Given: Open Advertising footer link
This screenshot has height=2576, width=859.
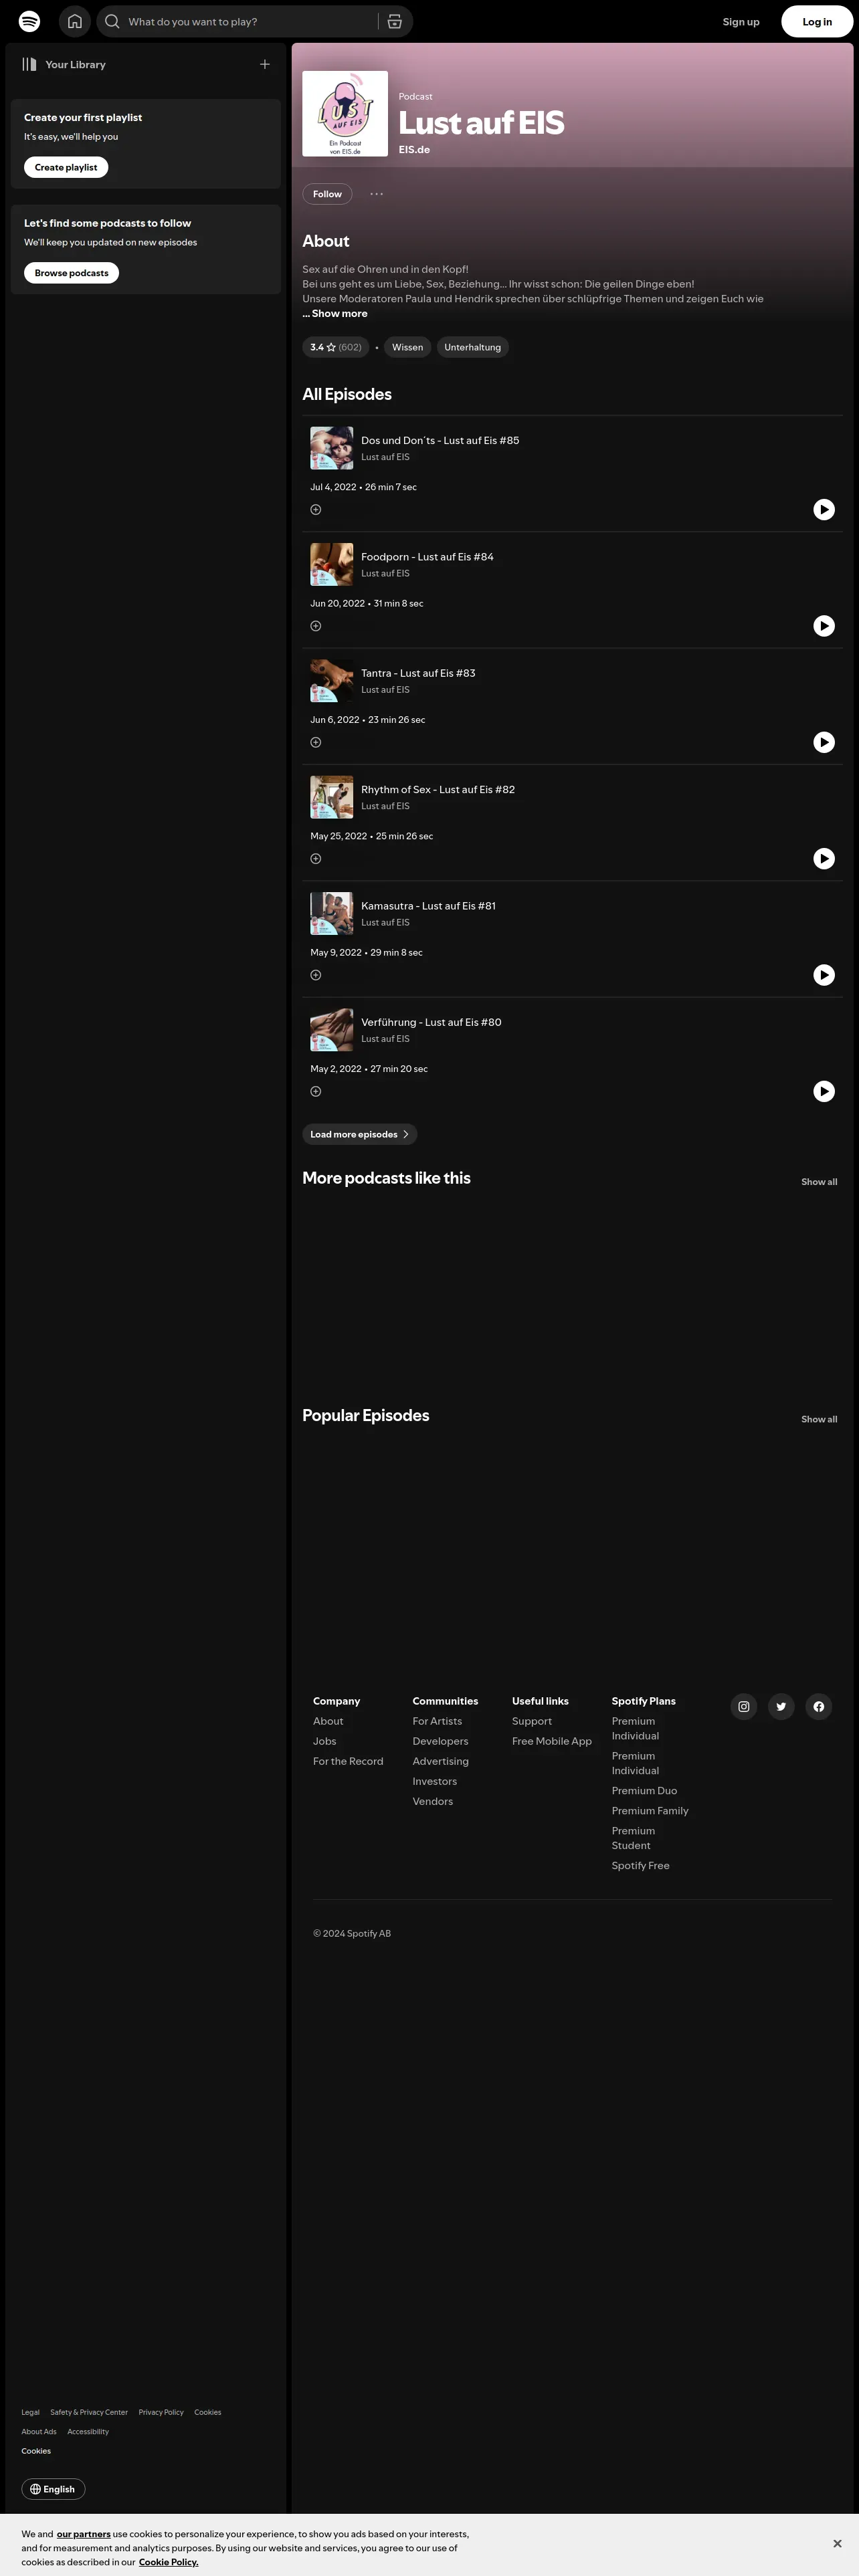Looking at the screenshot, I should [x=441, y=1761].
